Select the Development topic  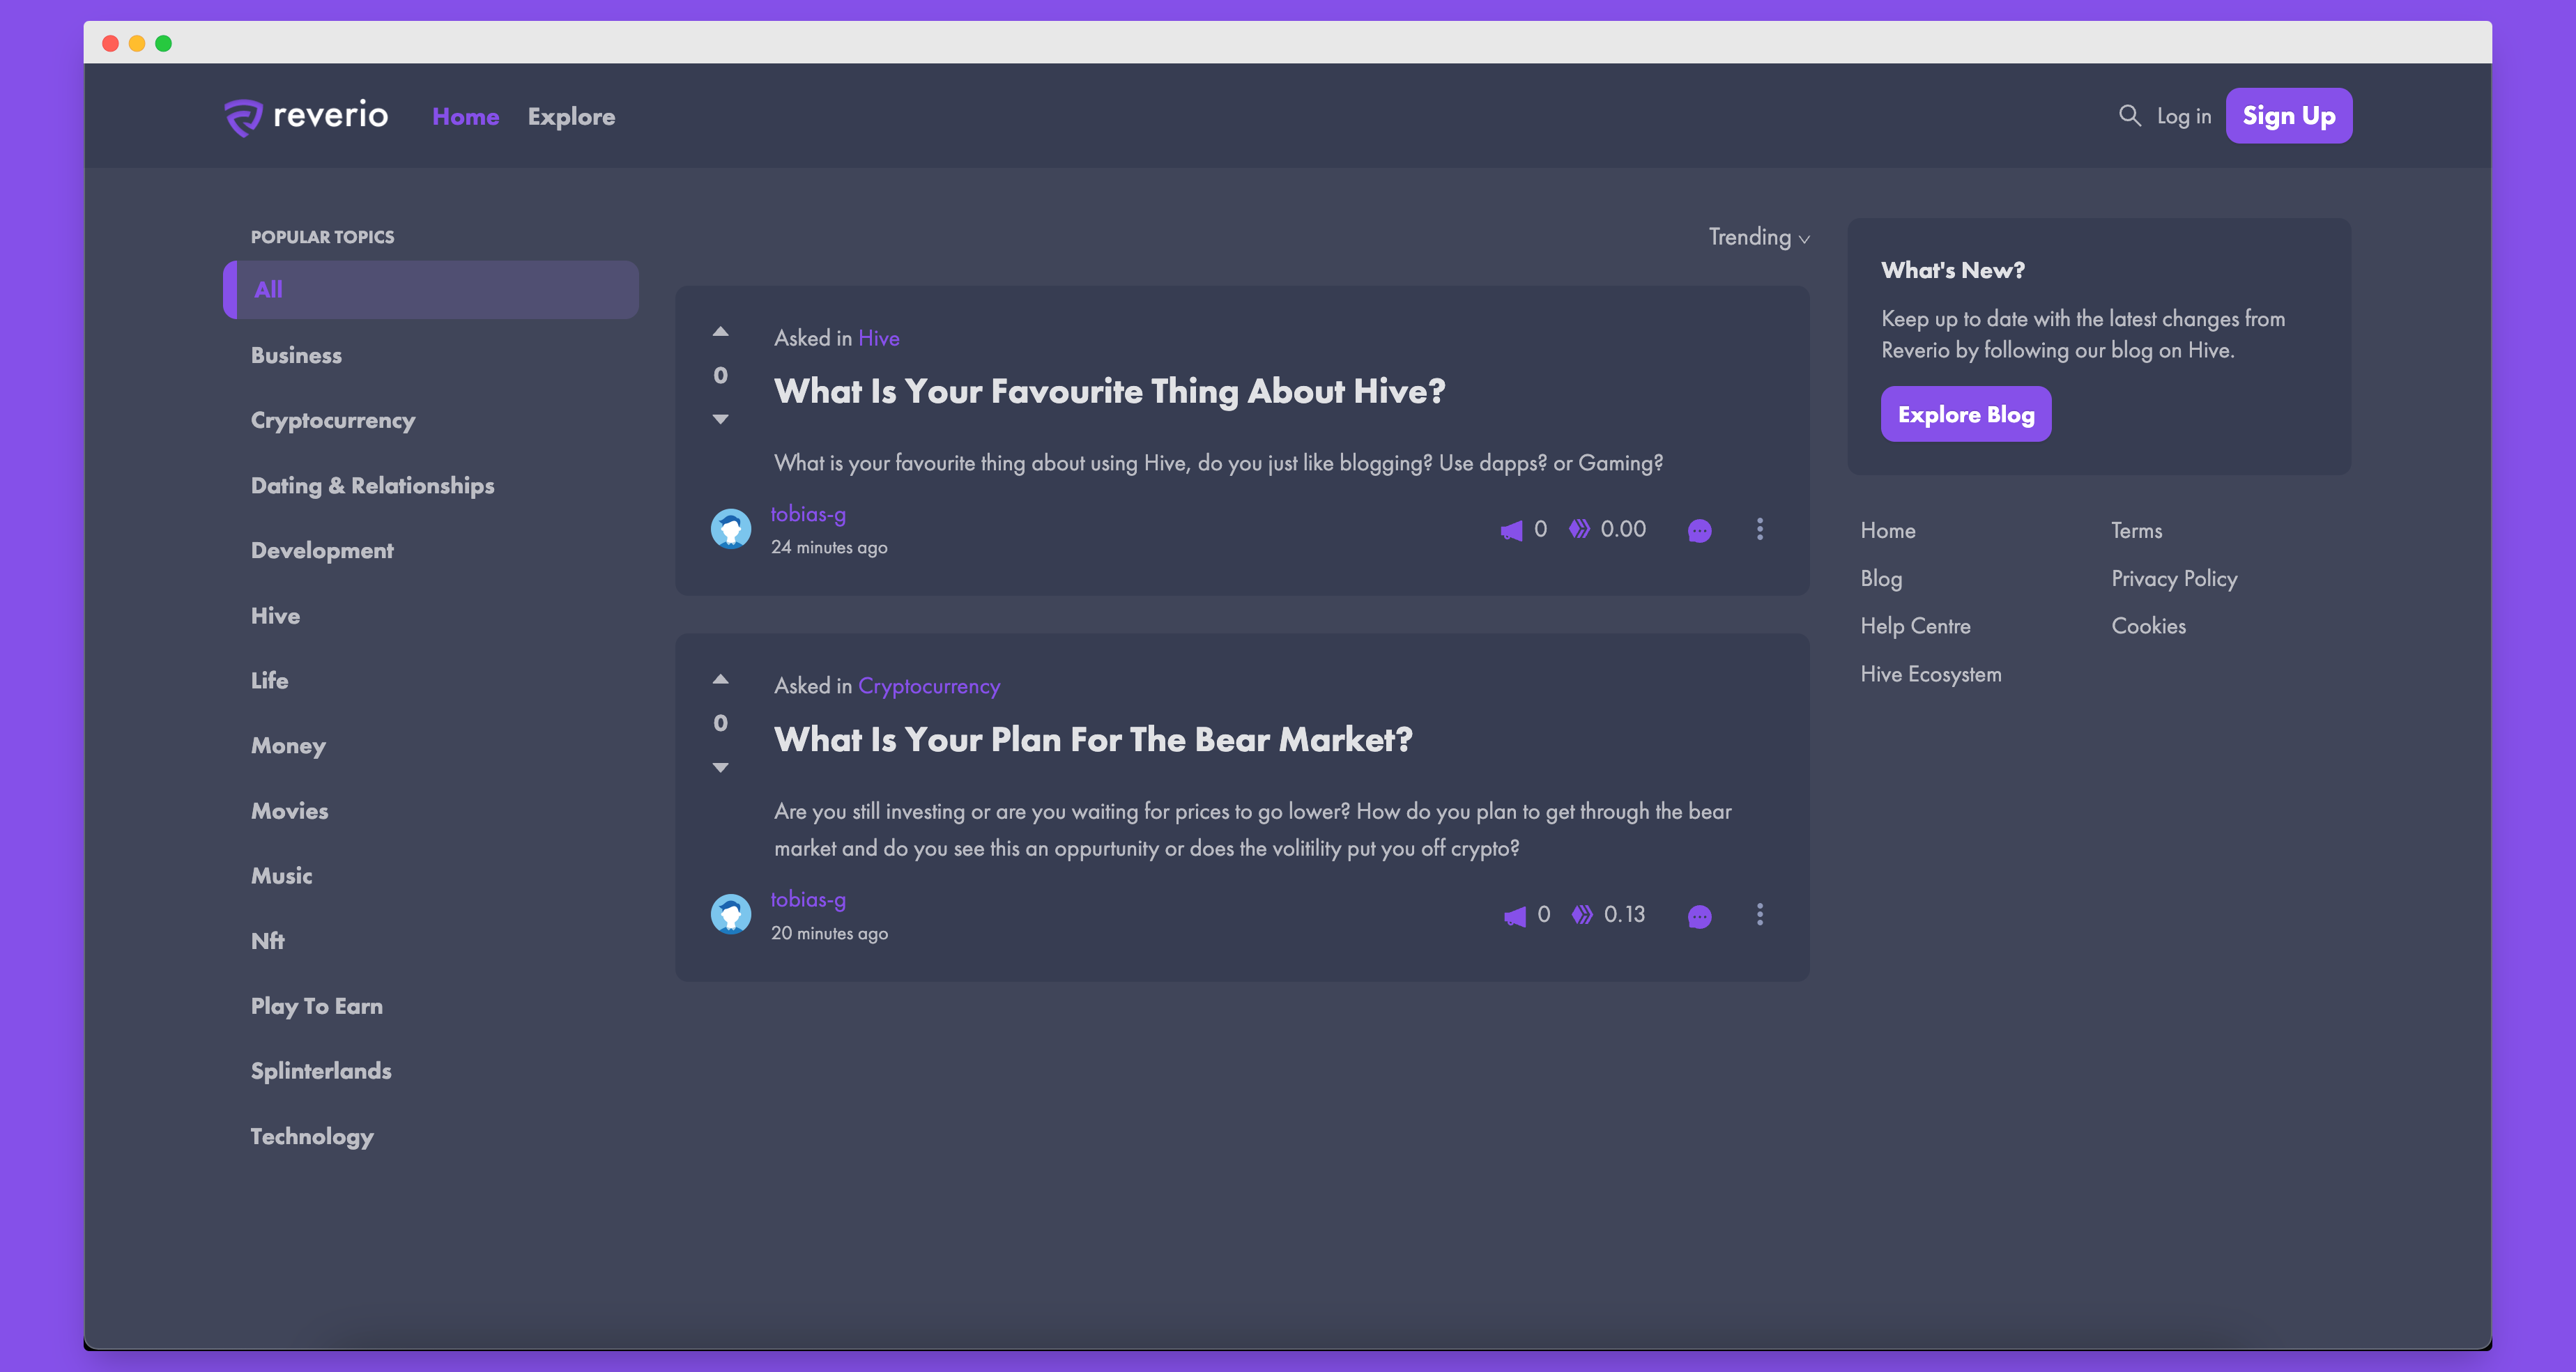click(x=322, y=551)
